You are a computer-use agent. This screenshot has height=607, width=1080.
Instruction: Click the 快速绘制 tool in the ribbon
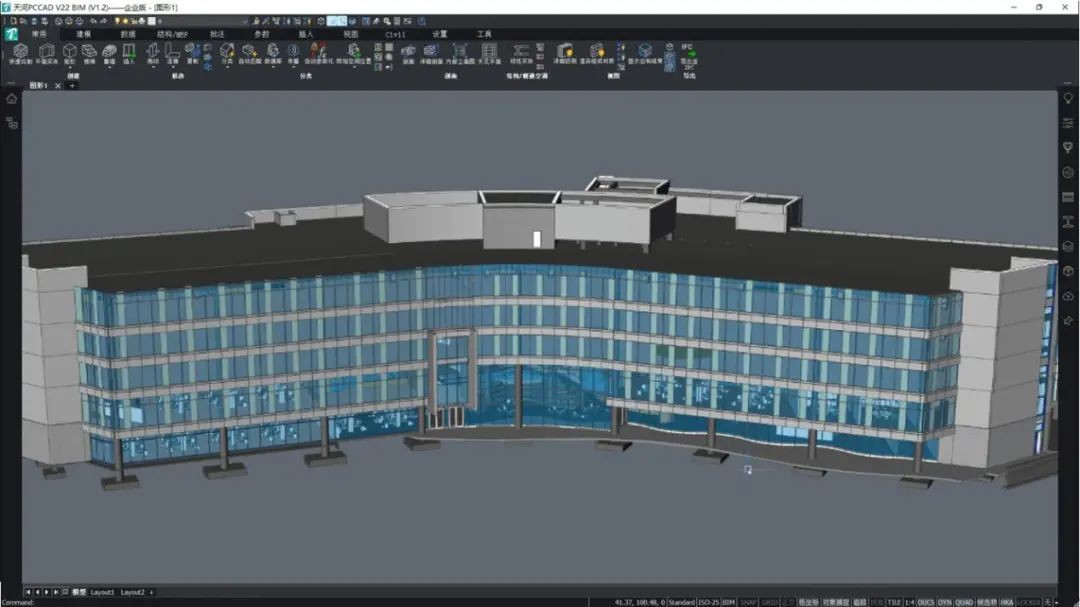[x=19, y=54]
